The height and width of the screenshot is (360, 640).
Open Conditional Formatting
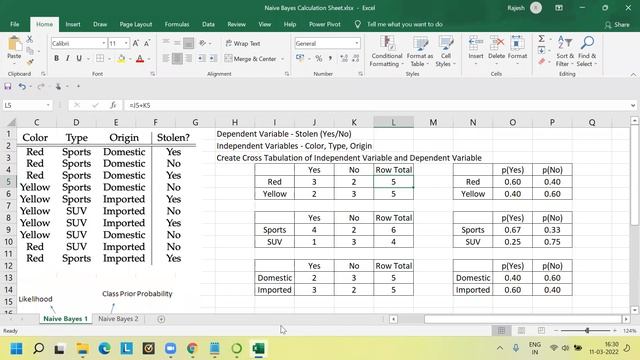(x=386, y=51)
